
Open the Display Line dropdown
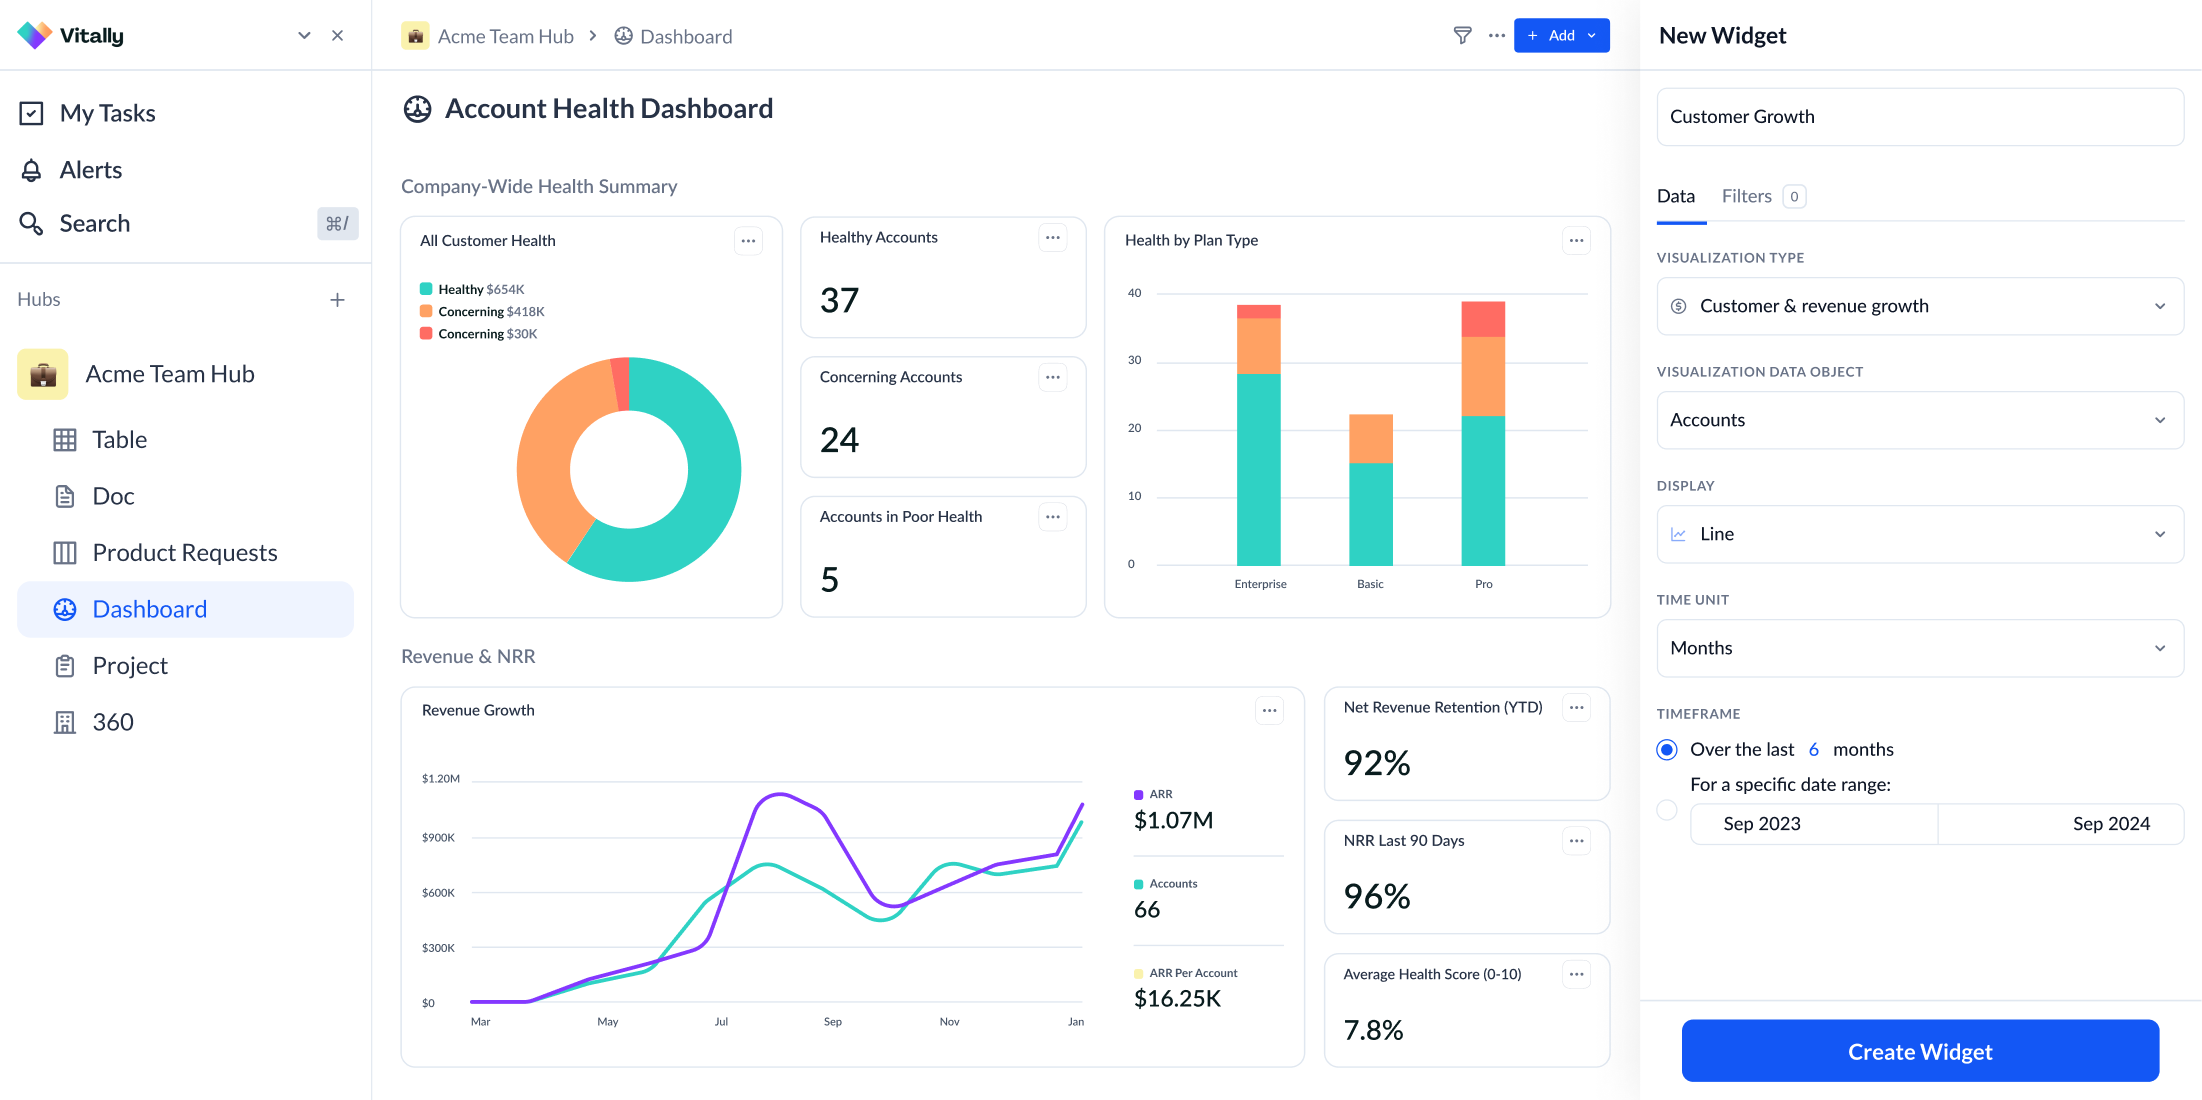coord(1920,534)
